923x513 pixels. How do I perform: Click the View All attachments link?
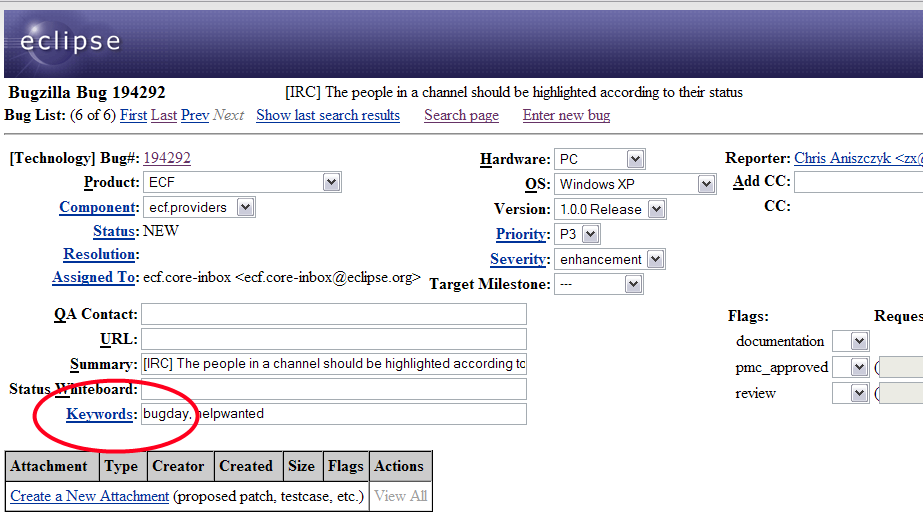click(401, 497)
